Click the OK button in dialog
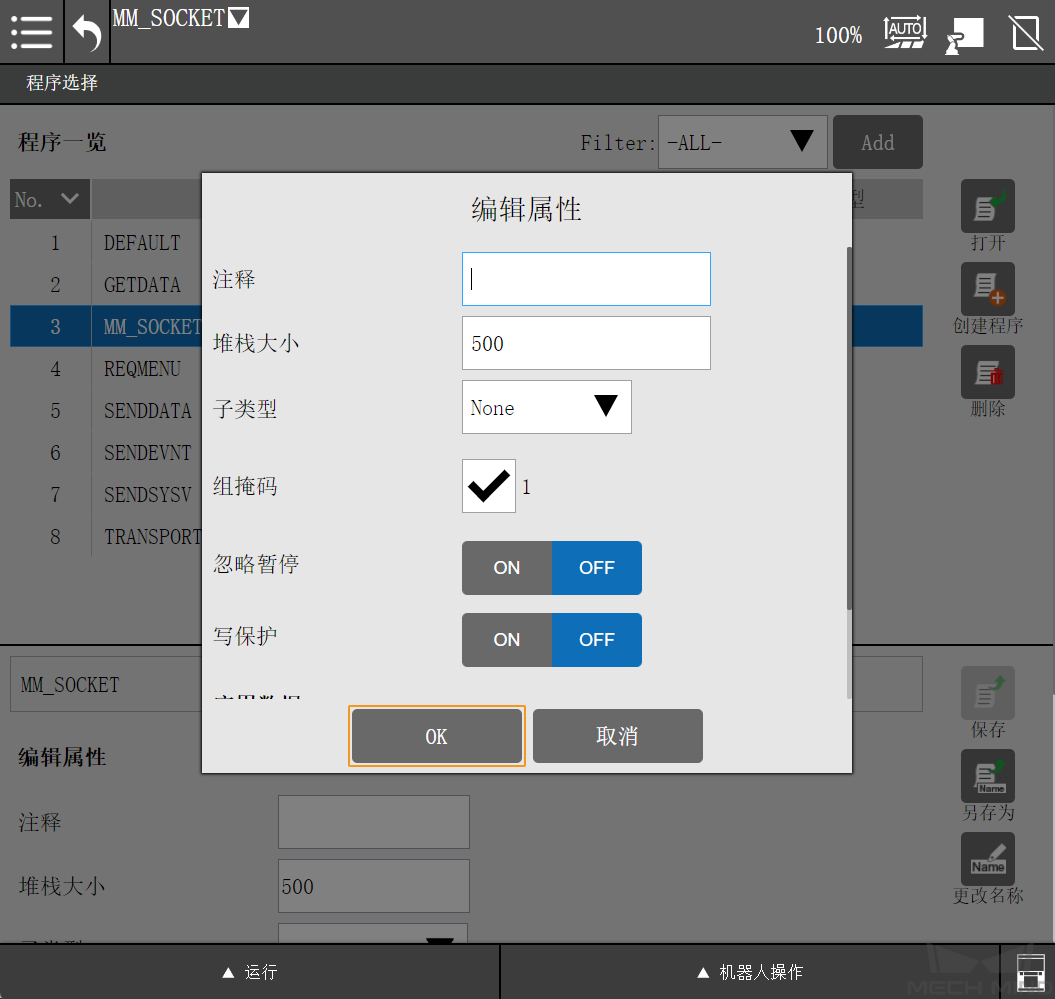 (x=437, y=736)
